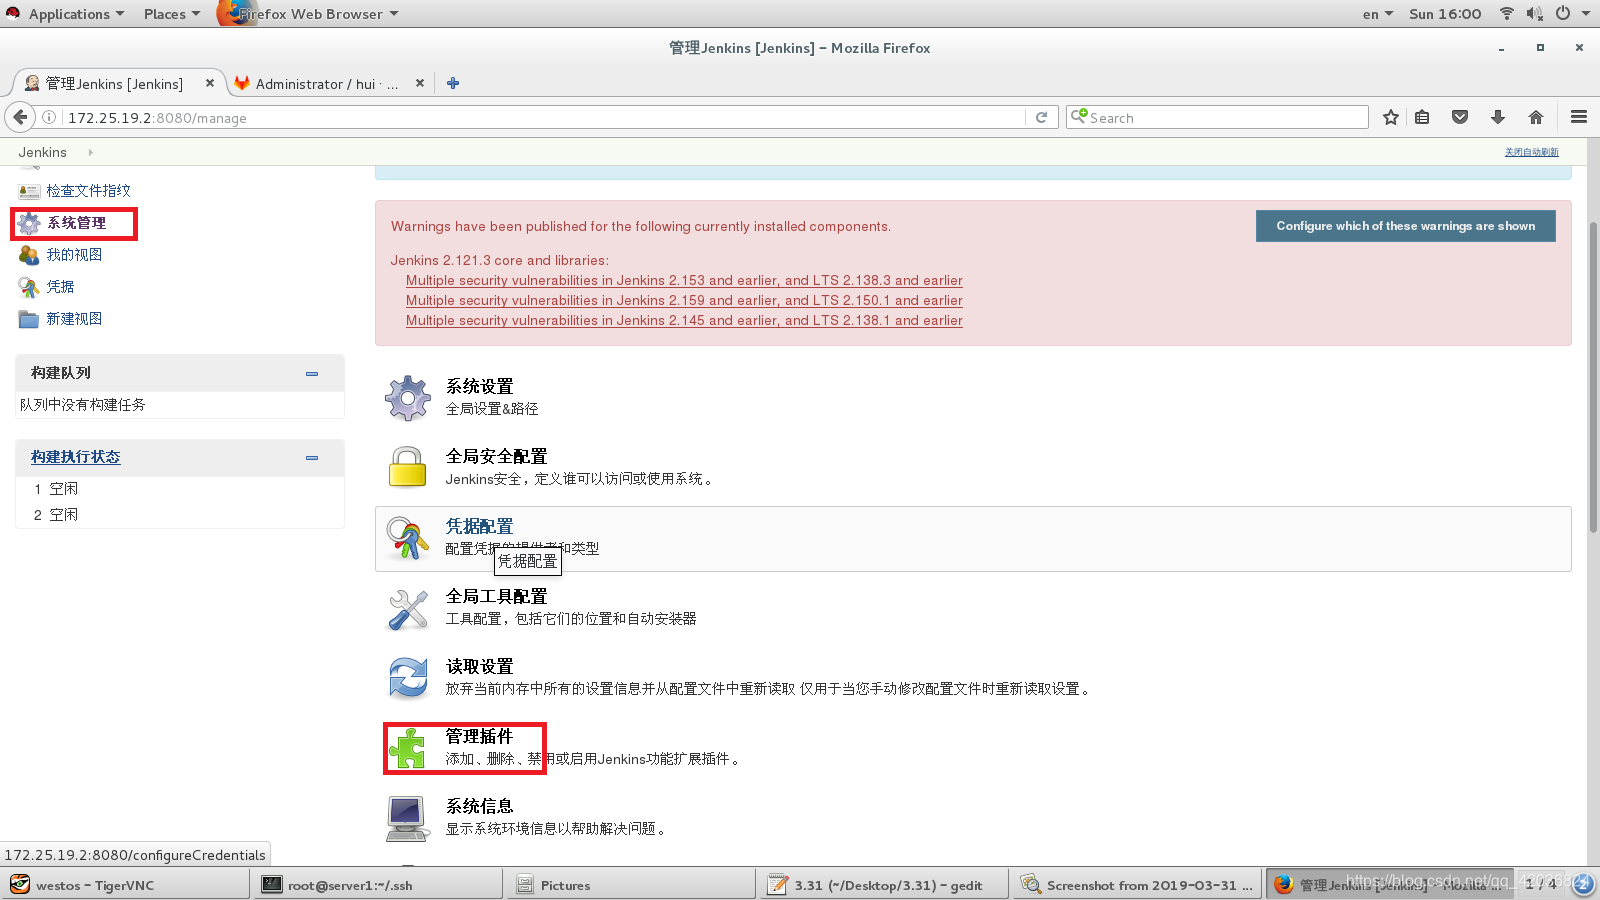Open the Firefox Web Browser app menu
The width and height of the screenshot is (1600, 900).
(x=309, y=14)
